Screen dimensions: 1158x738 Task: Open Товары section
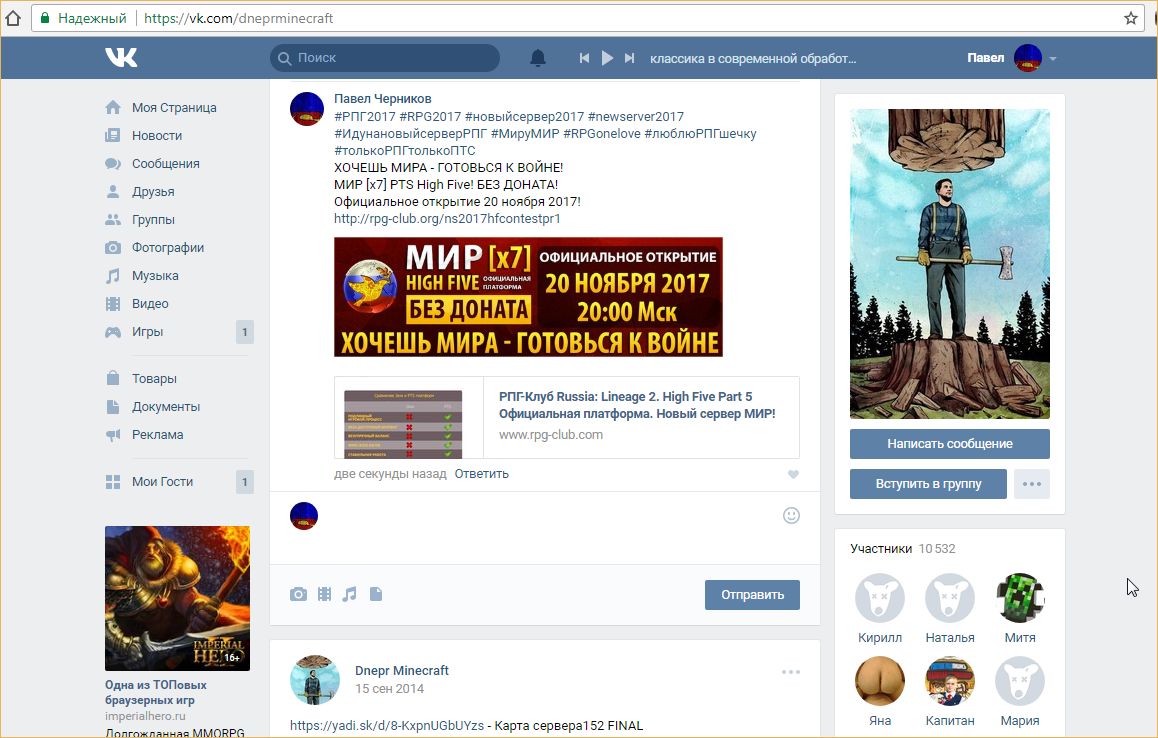pos(154,378)
